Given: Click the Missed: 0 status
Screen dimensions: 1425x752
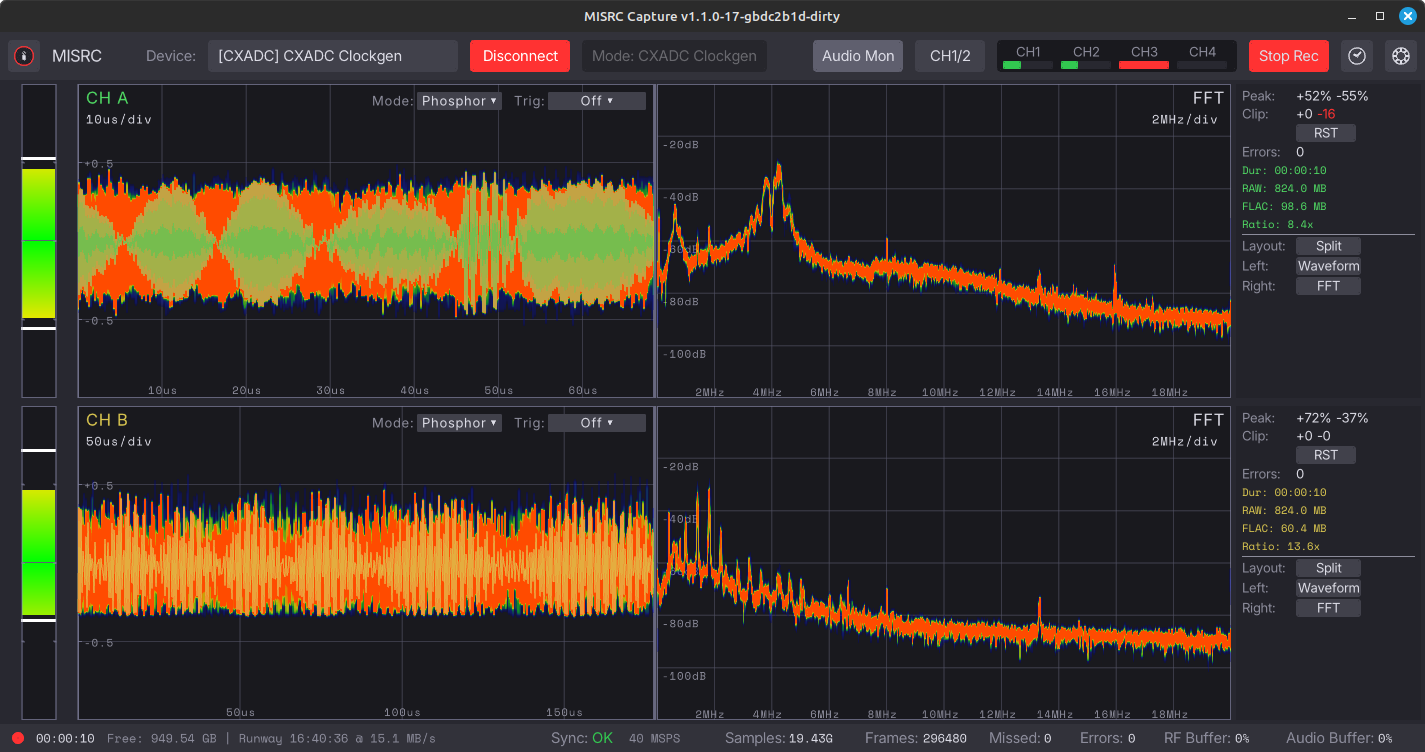Looking at the screenshot, I should (x=1019, y=738).
